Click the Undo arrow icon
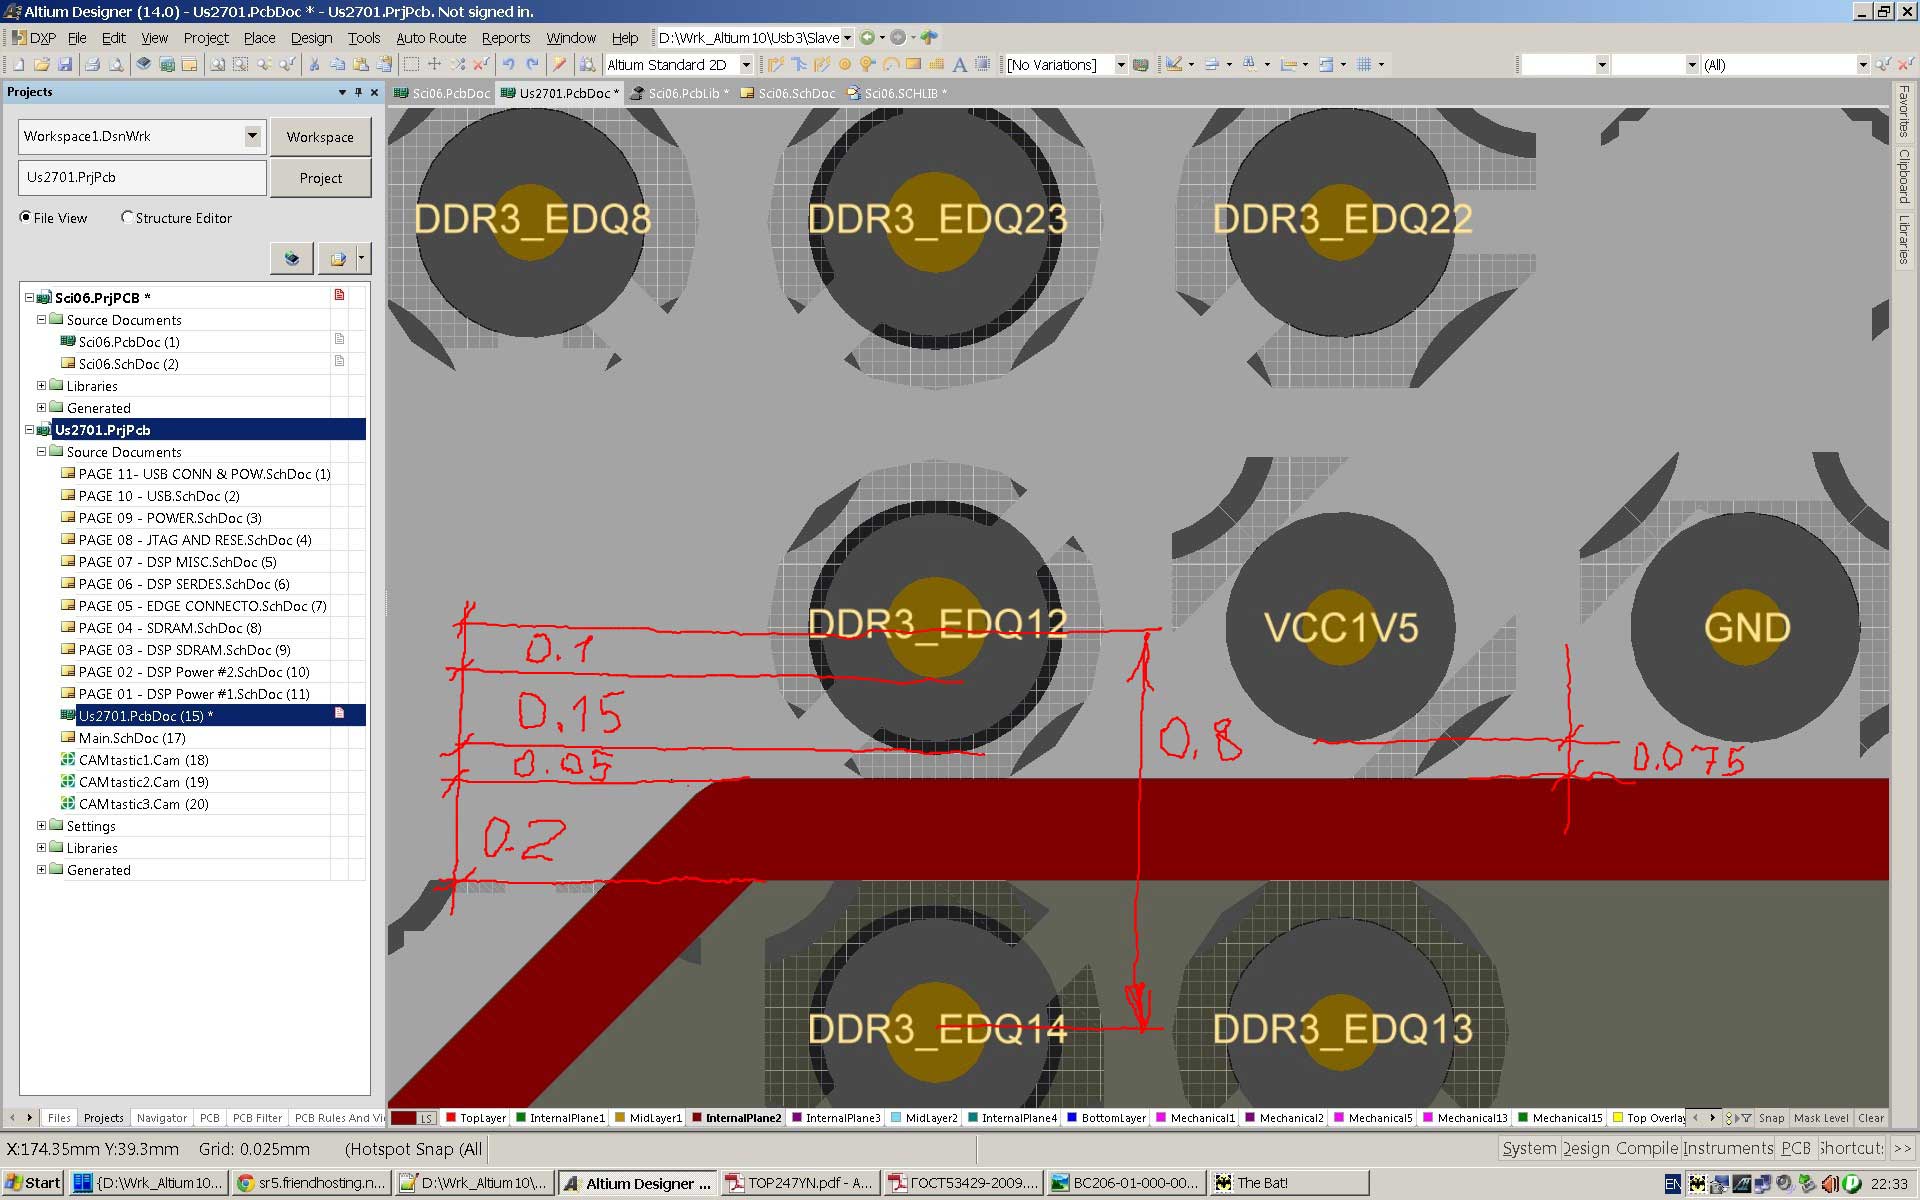Screen dimensions: 1920x1200 click(509, 65)
